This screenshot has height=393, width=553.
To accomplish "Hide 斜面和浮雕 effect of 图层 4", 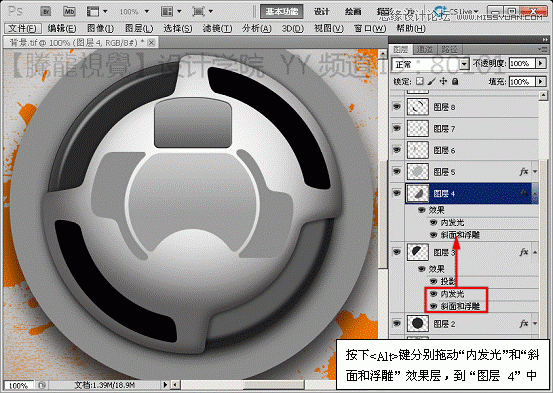I will click(433, 235).
